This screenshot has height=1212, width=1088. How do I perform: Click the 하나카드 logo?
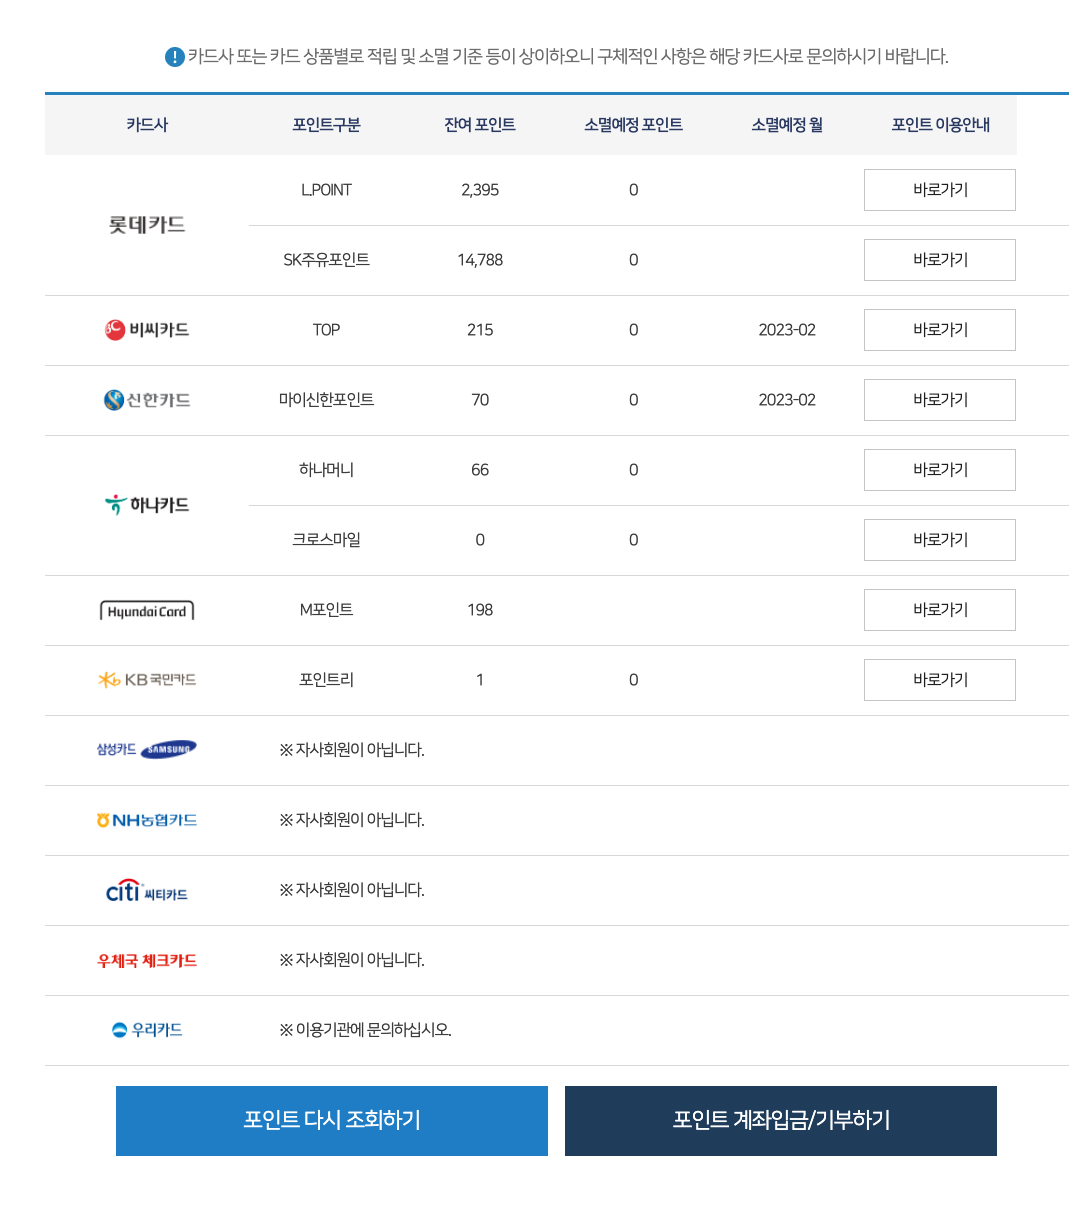[x=147, y=505]
